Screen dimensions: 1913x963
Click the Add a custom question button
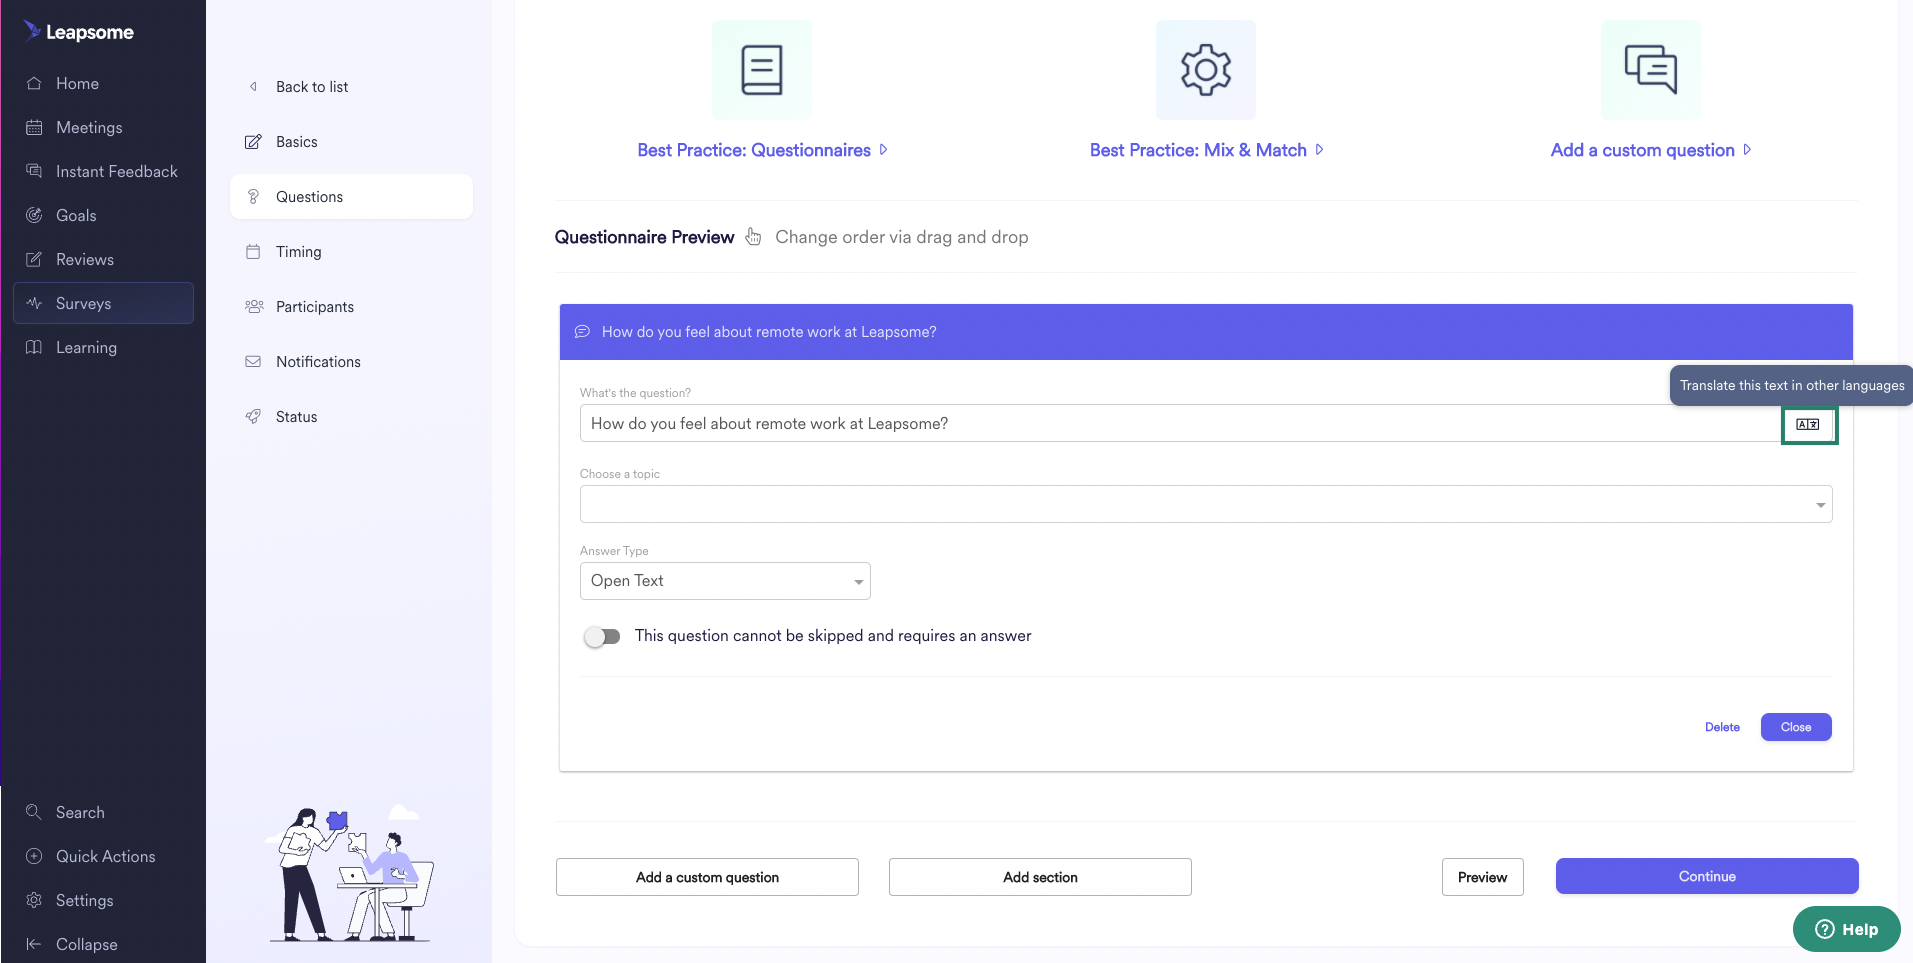click(707, 877)
